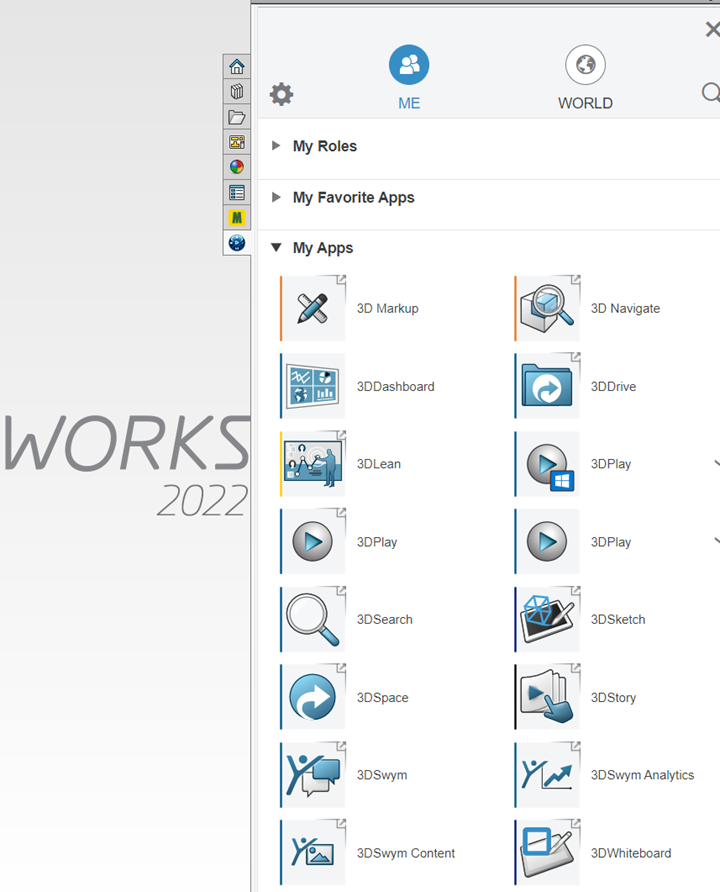720x892 pixels.
Task: Click the "3DSearch" label
Action: (385, 620)
